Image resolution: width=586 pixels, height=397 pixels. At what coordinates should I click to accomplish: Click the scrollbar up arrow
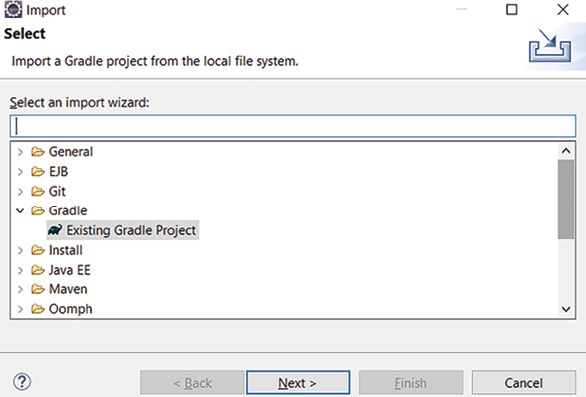point(566,151)
